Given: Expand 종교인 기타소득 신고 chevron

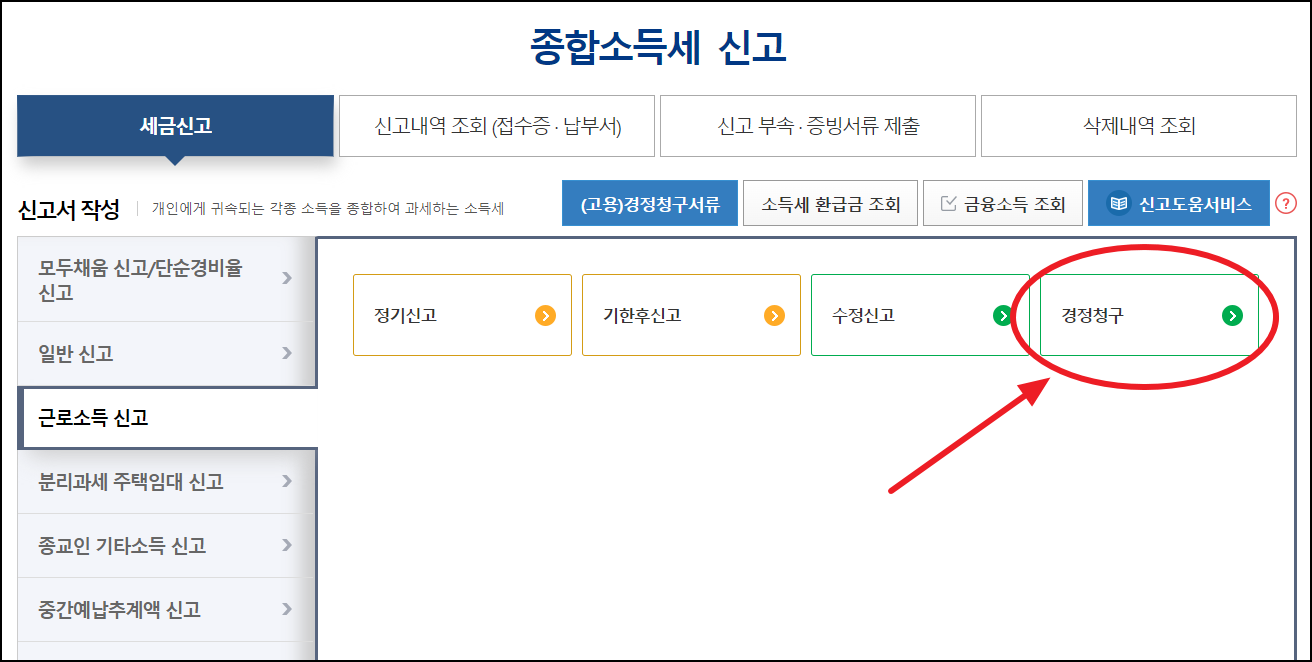Looking at the screenshot, I should (x=287, y=545).
